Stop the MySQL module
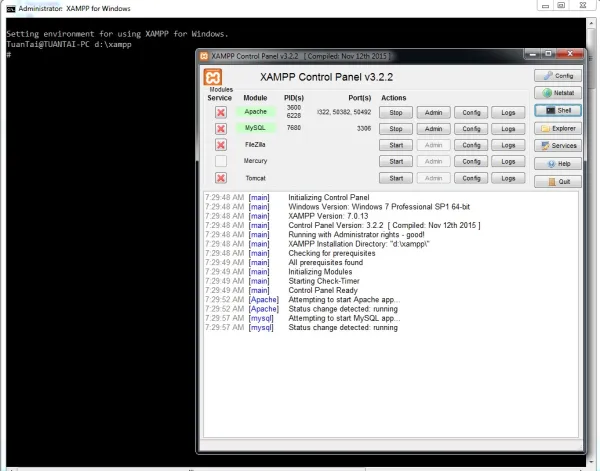Image resolution: width=600 pixels, height=471 pixels. point(396,129)
